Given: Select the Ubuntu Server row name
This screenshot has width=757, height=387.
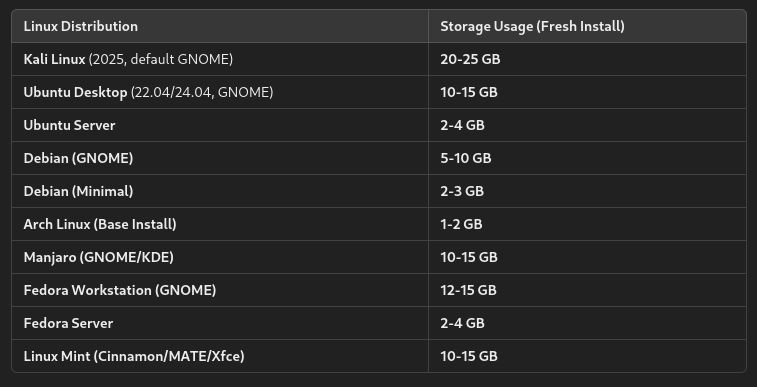Looking at the screenshot, I should [70, 125].
